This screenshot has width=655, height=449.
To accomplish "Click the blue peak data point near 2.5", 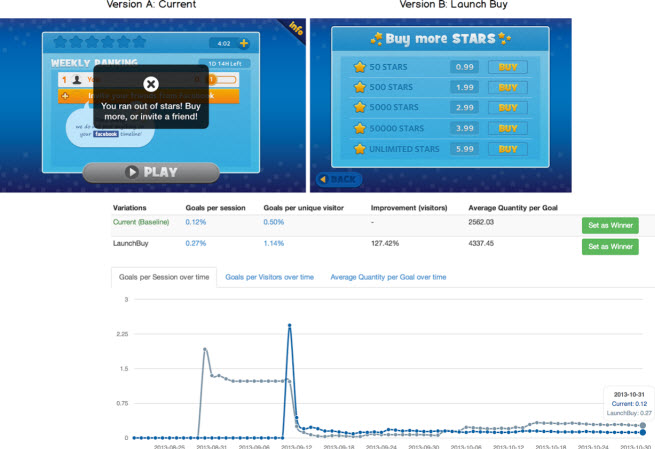I will (289, 325).
